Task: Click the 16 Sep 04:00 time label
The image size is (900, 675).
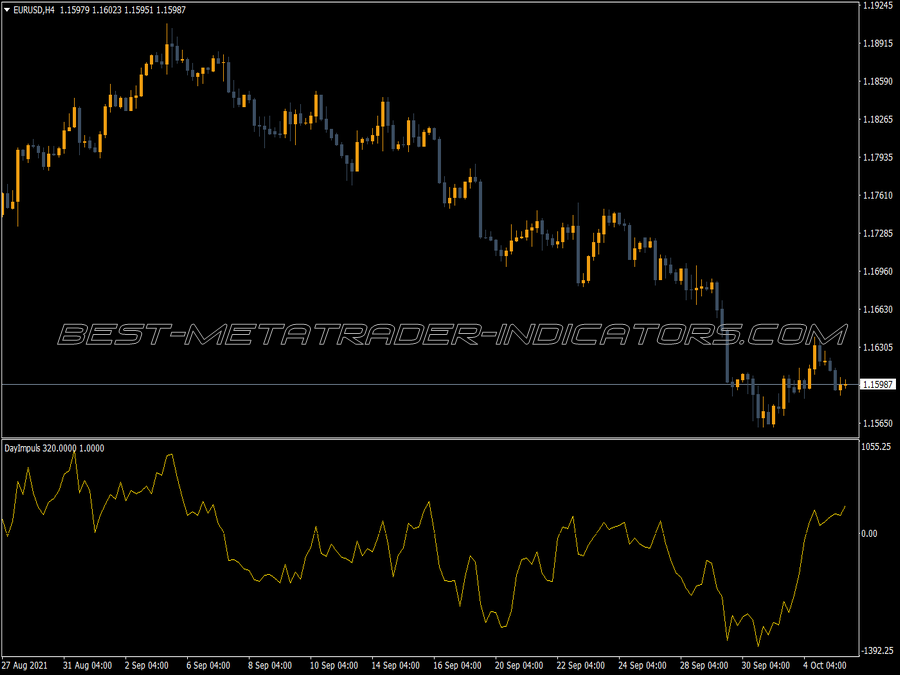Action: (457, 666)
